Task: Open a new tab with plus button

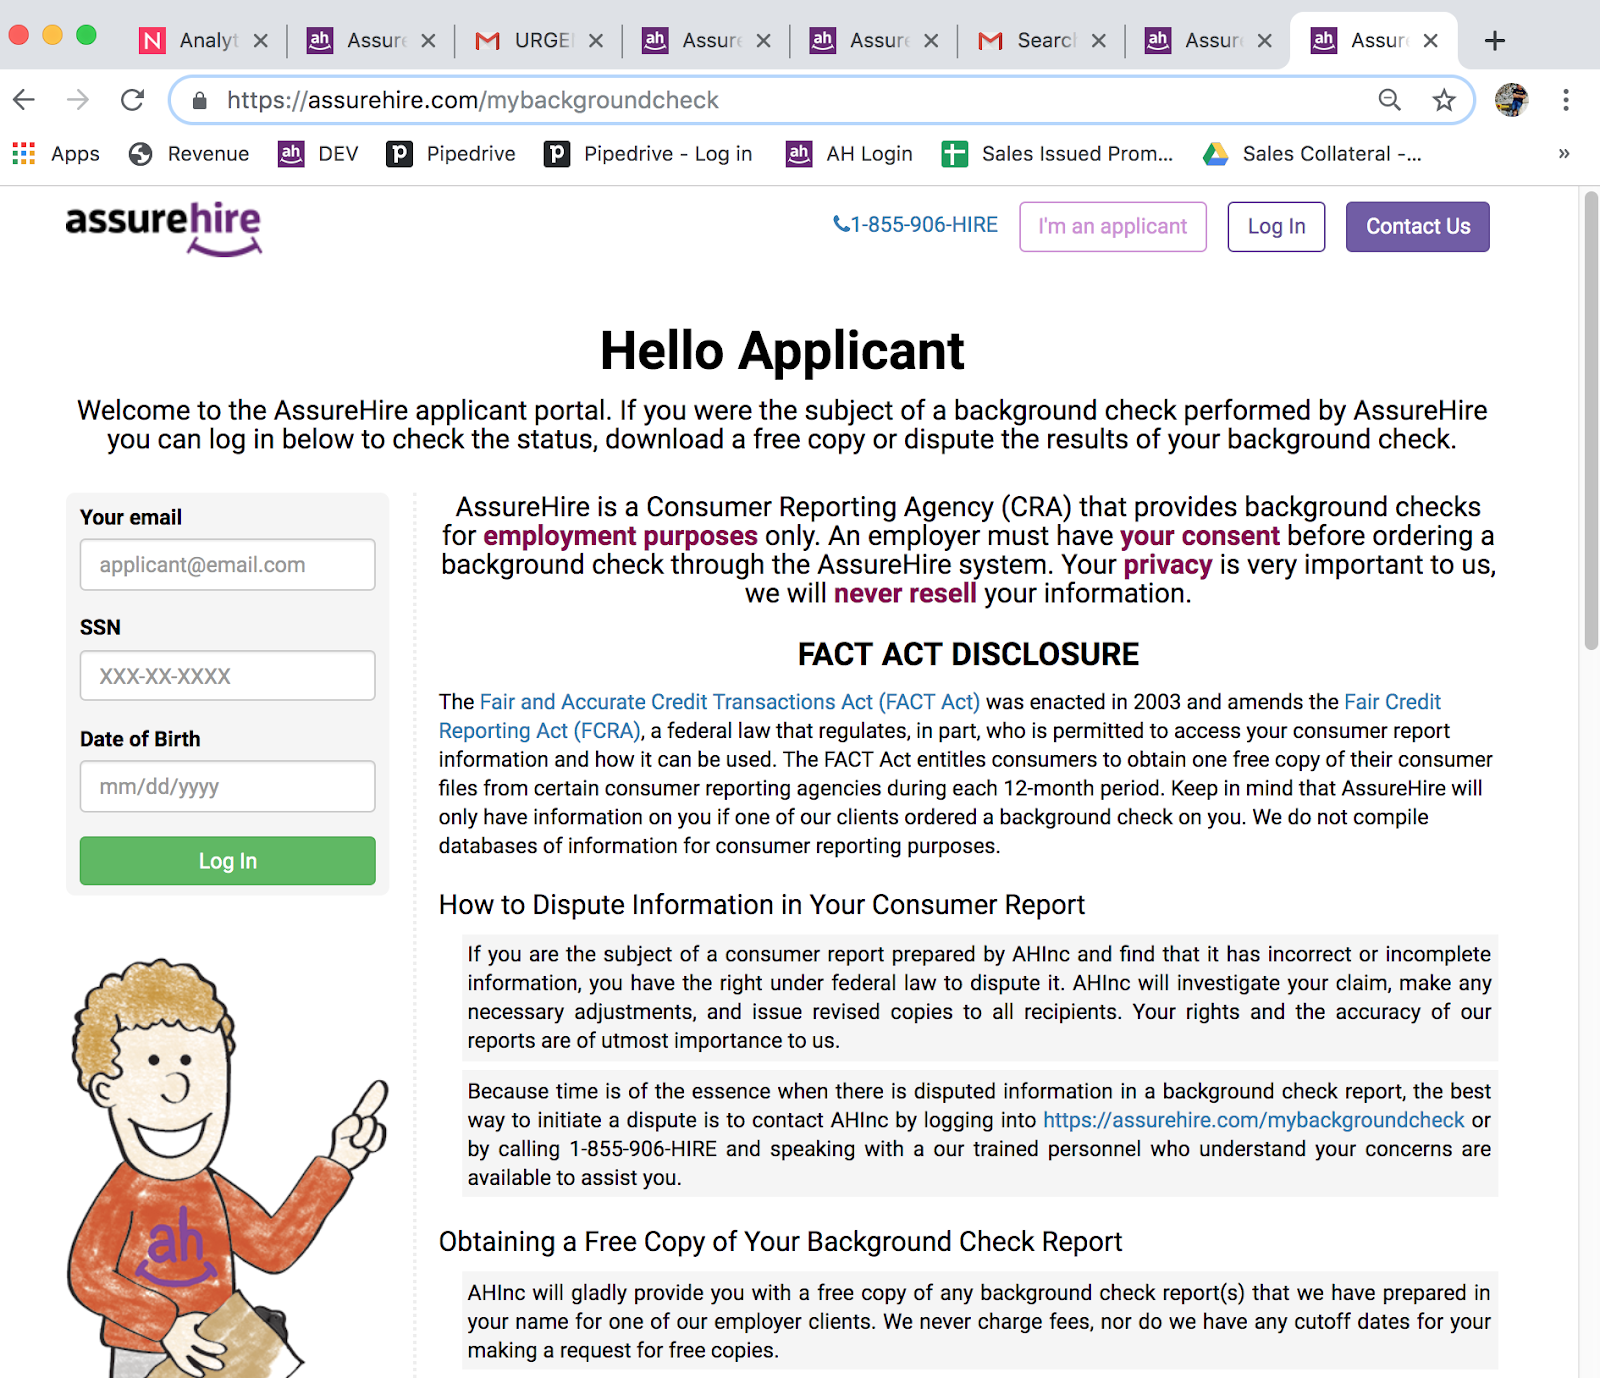Action: point(1494,41)
